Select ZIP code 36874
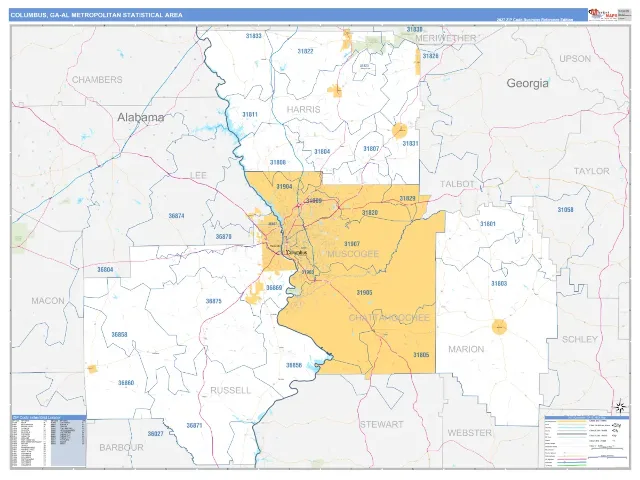Image resolution: width=640 pixels, height=480 pixels. (176, 216)
